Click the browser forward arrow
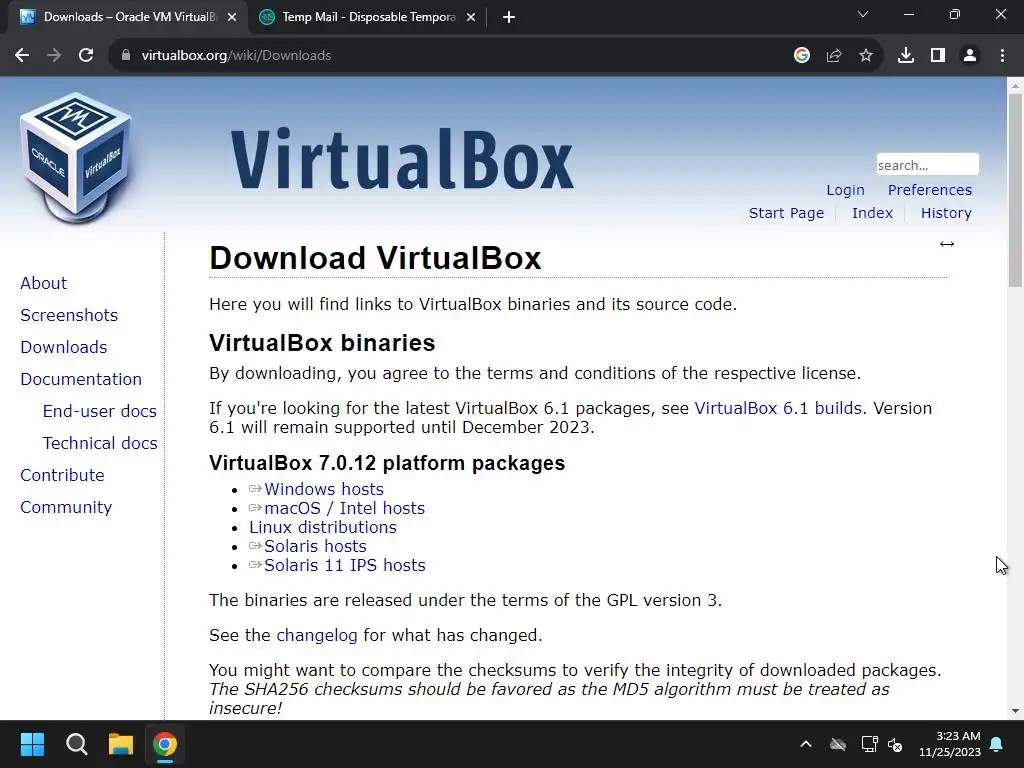 (54, 56)
